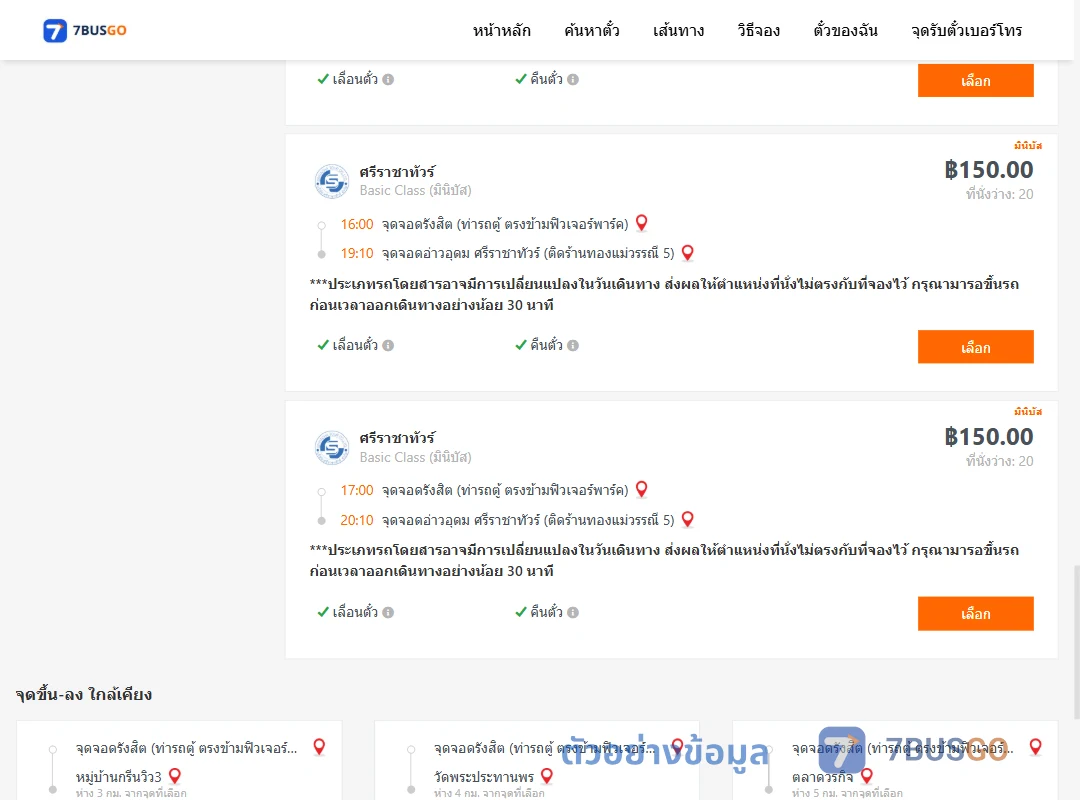1080x800 pixels.
Task: Click คืนตั๋ว label in 17:00 trip
Action: (546, 612)
